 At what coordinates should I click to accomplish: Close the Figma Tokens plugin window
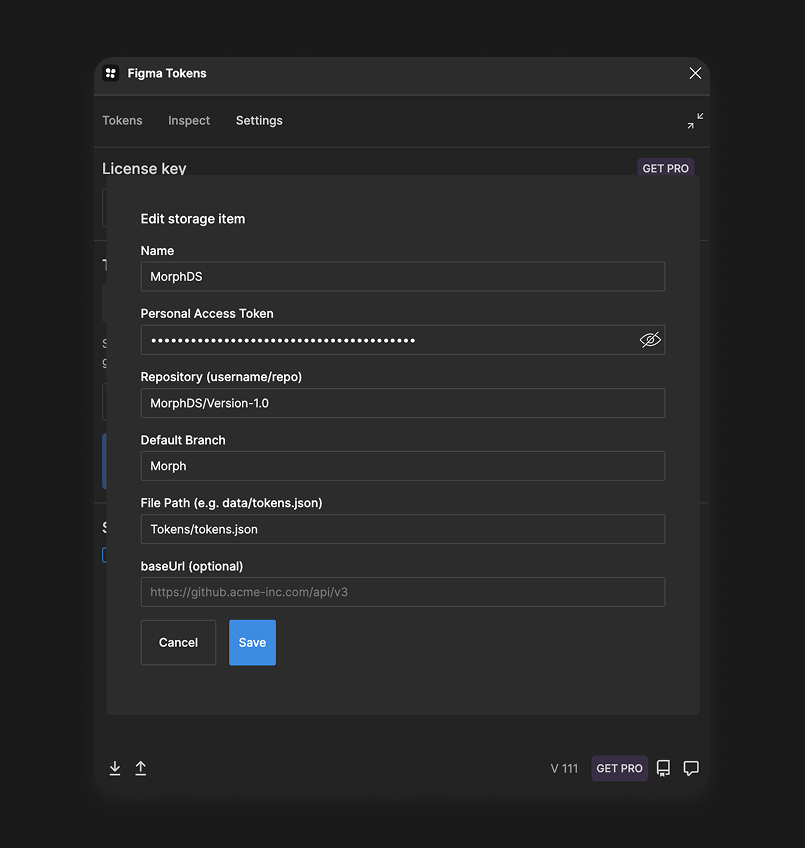(695, 73)
